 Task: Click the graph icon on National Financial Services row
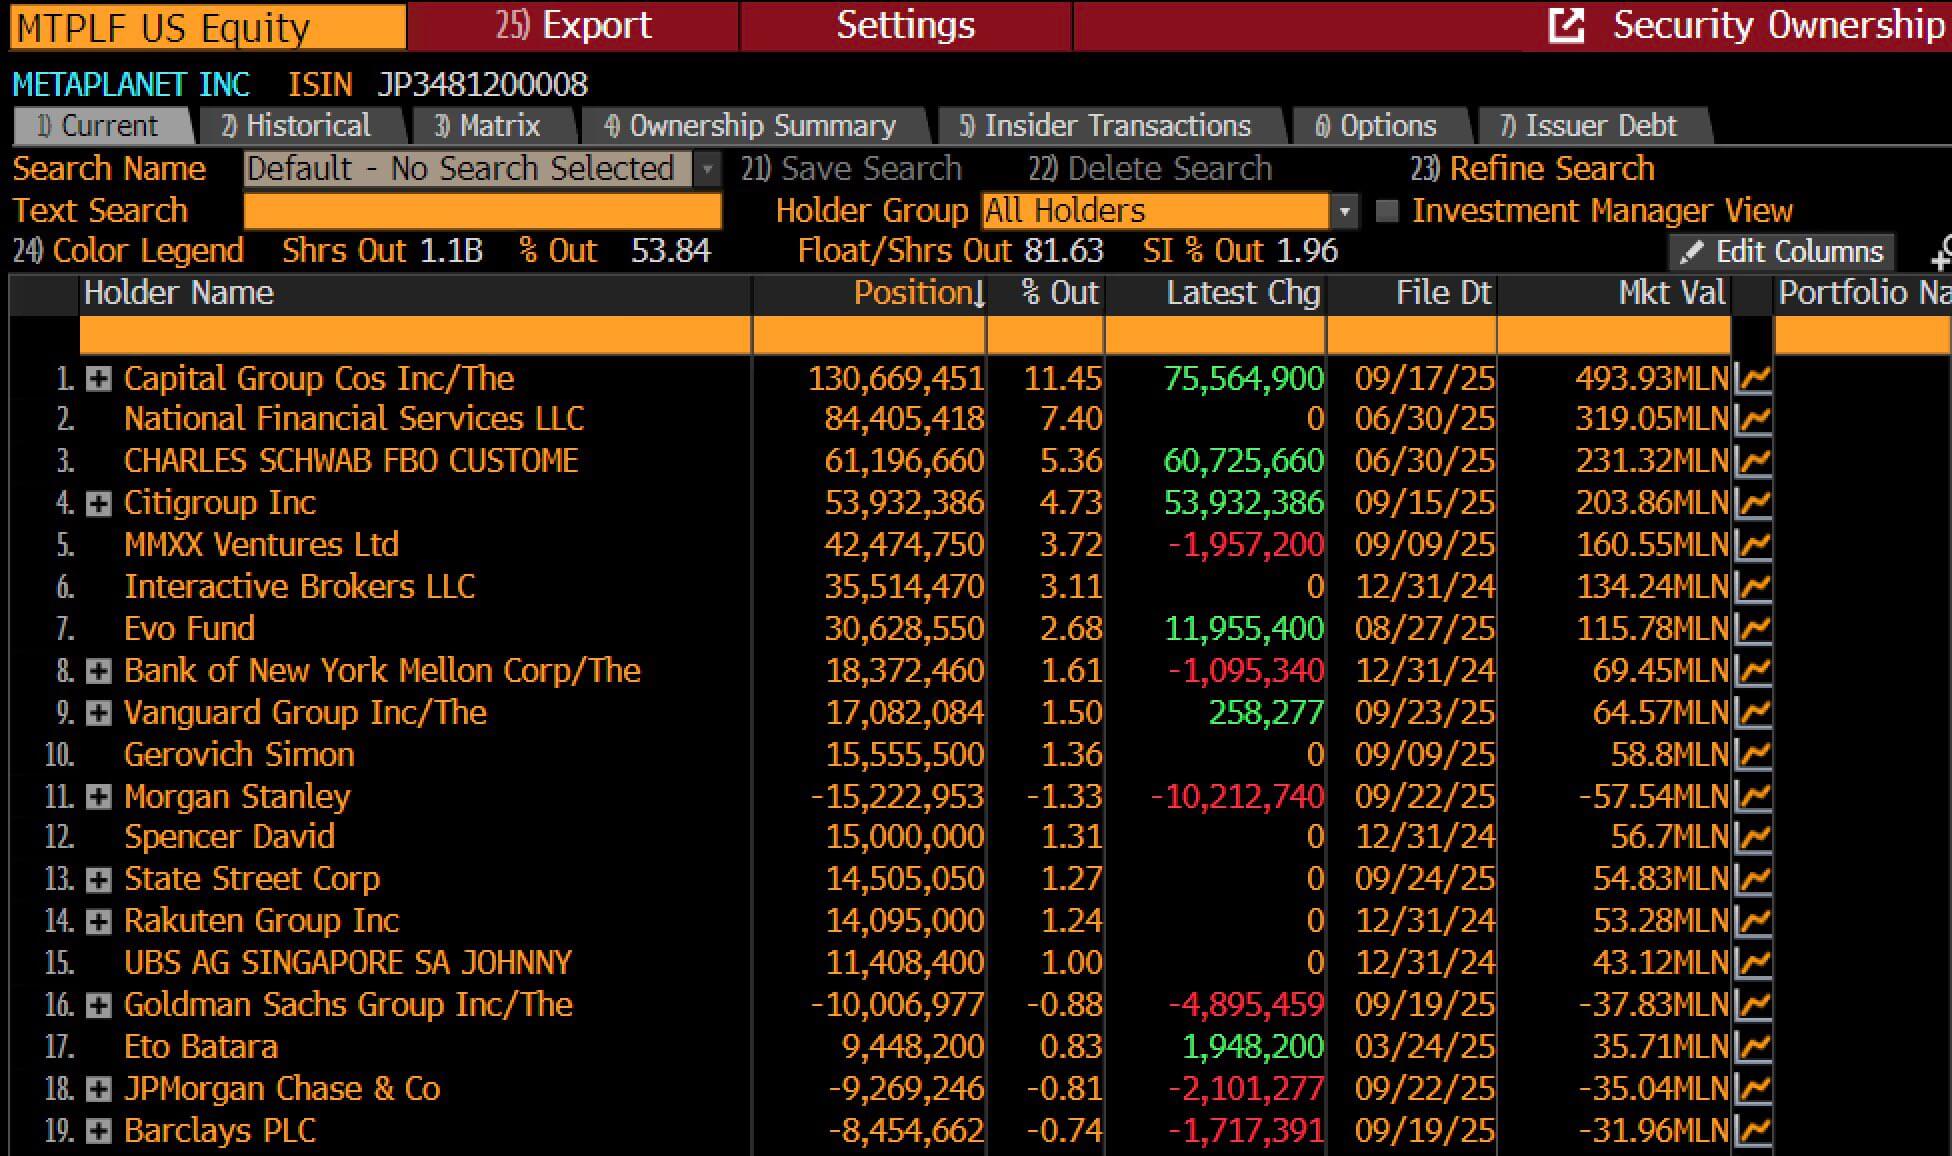point(1755,418)
